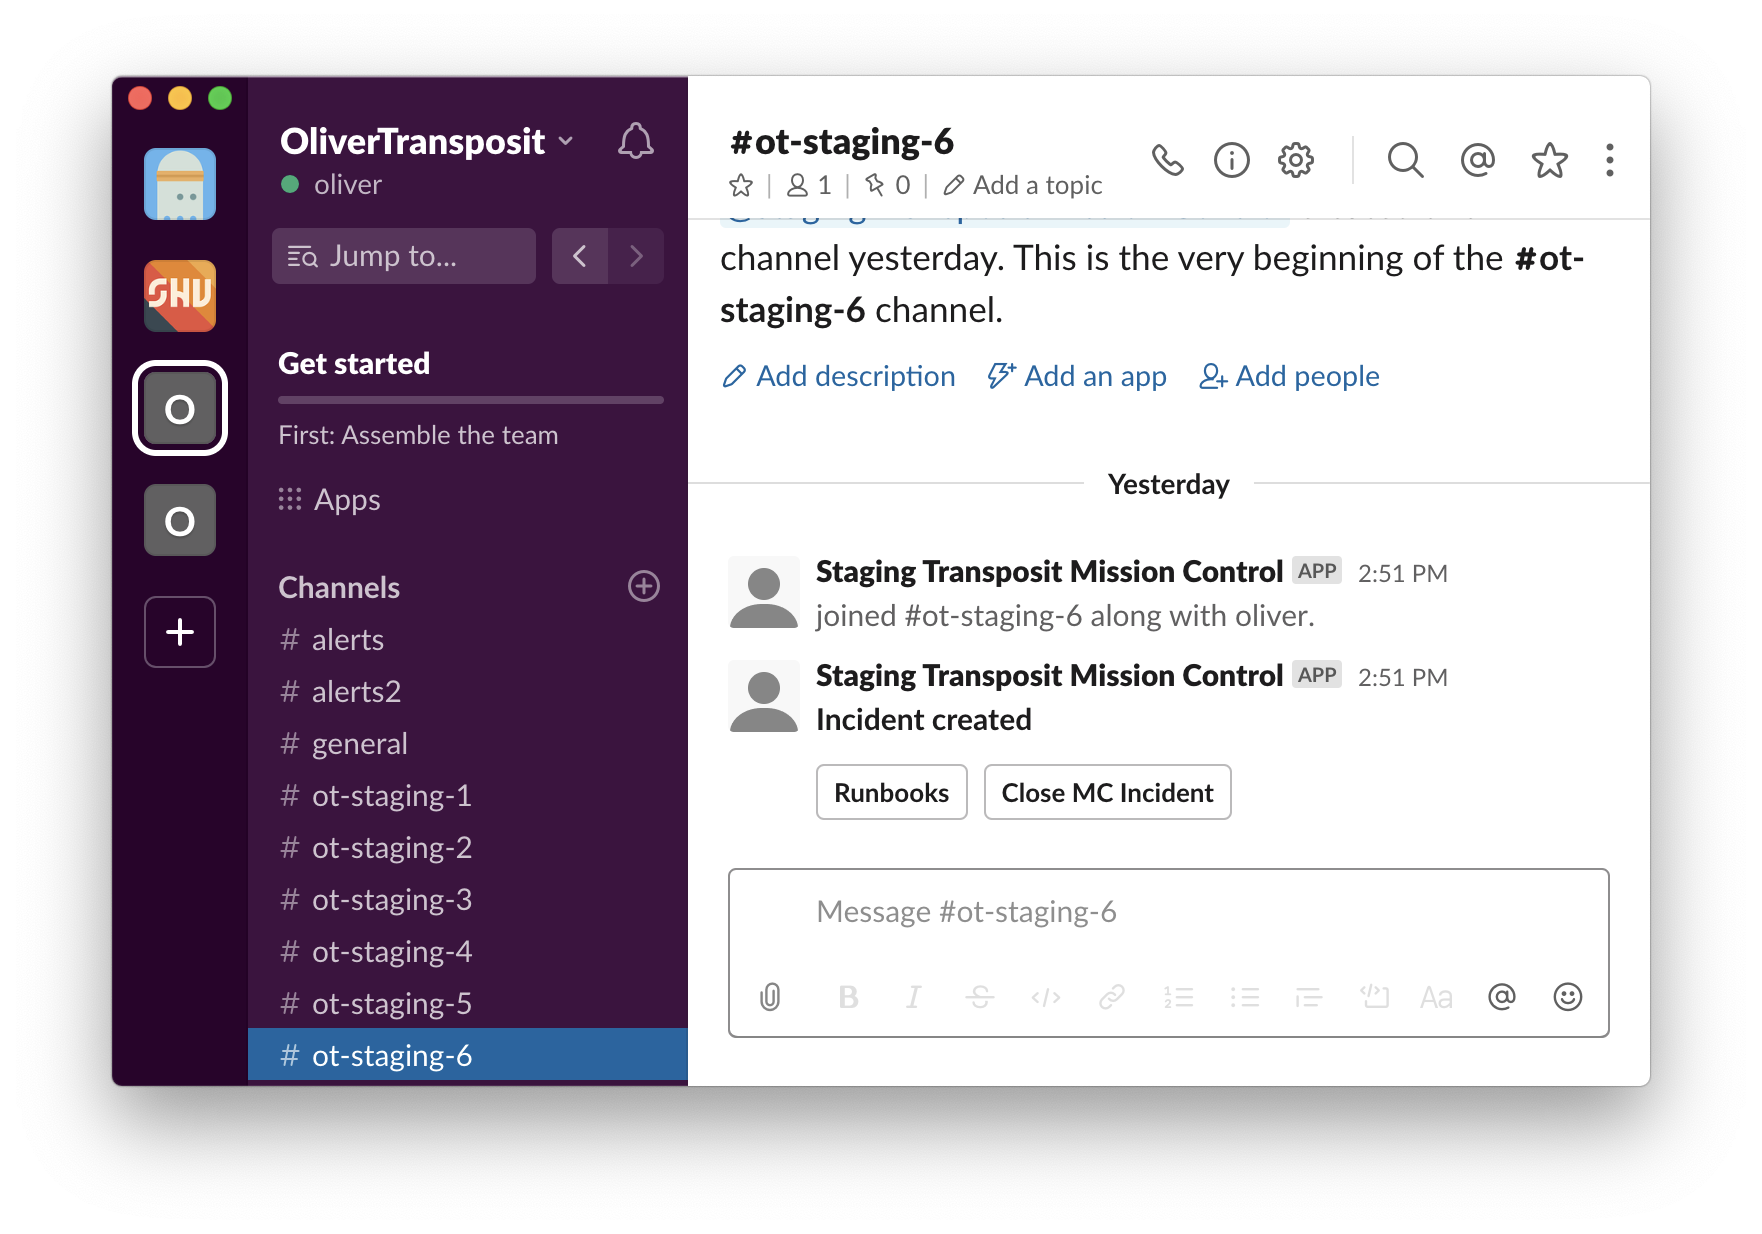Click the oliver presence status
The width and height of the screenshot is (1762, 1234).
[x=332, y=185]
